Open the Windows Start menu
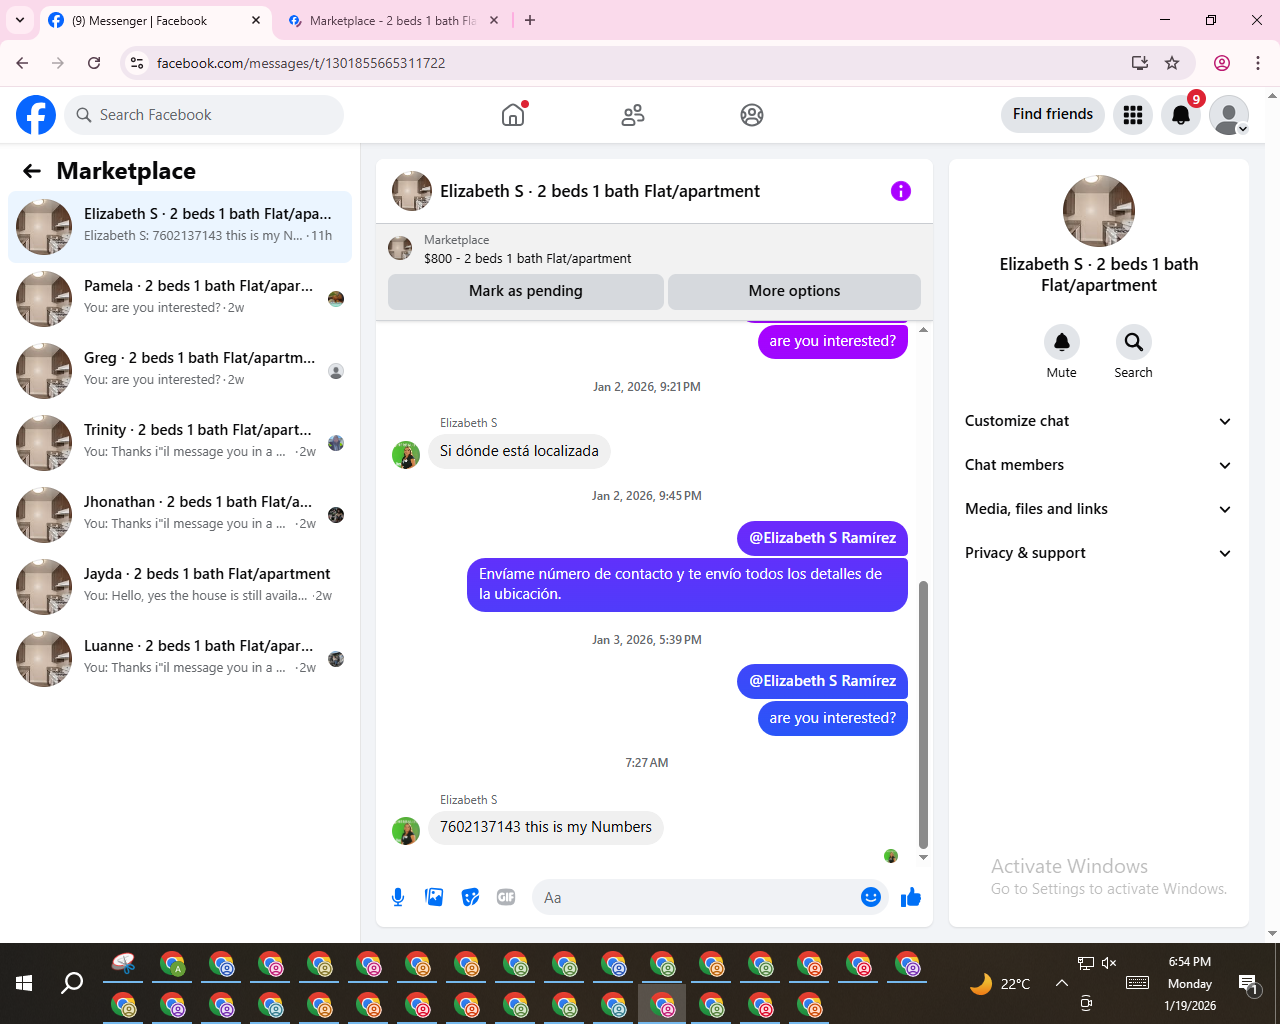1280x1024 pixels. [x=24, y=983]
